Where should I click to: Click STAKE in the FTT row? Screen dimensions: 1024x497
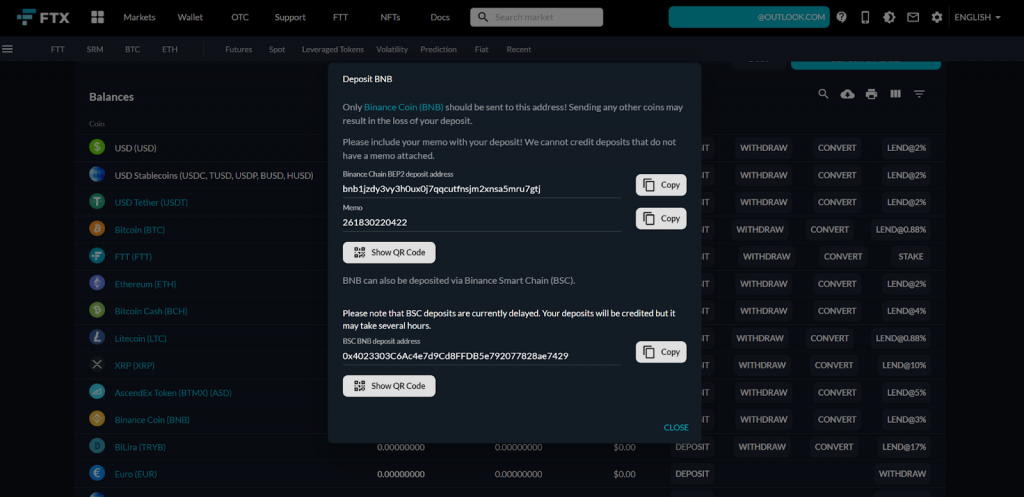pos(910,257)
